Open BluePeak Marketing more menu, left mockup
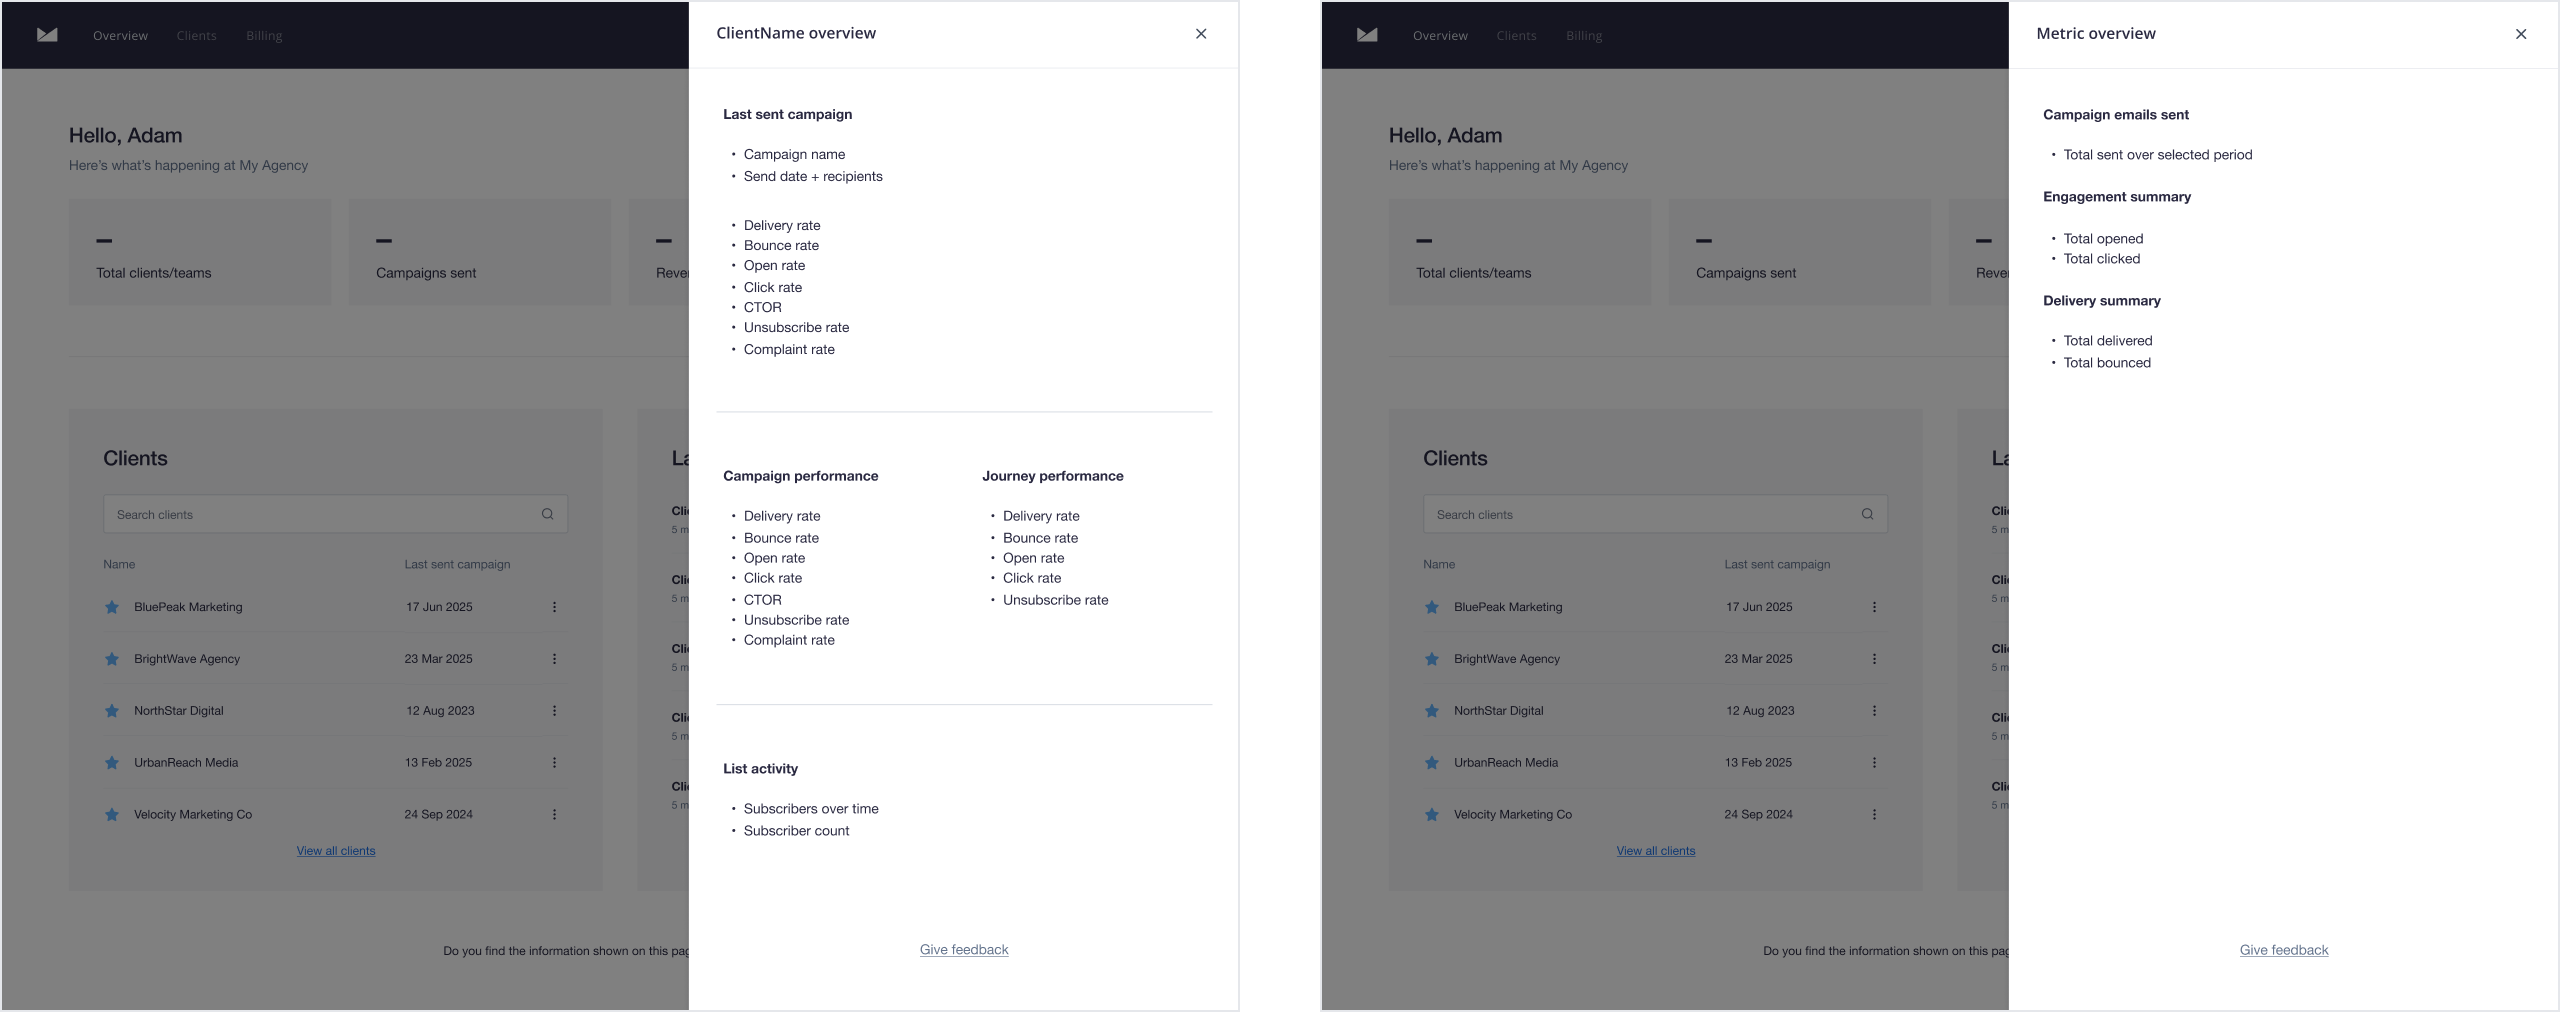This screenshot has width=2560, height=1012. click(x=554, y=607)
